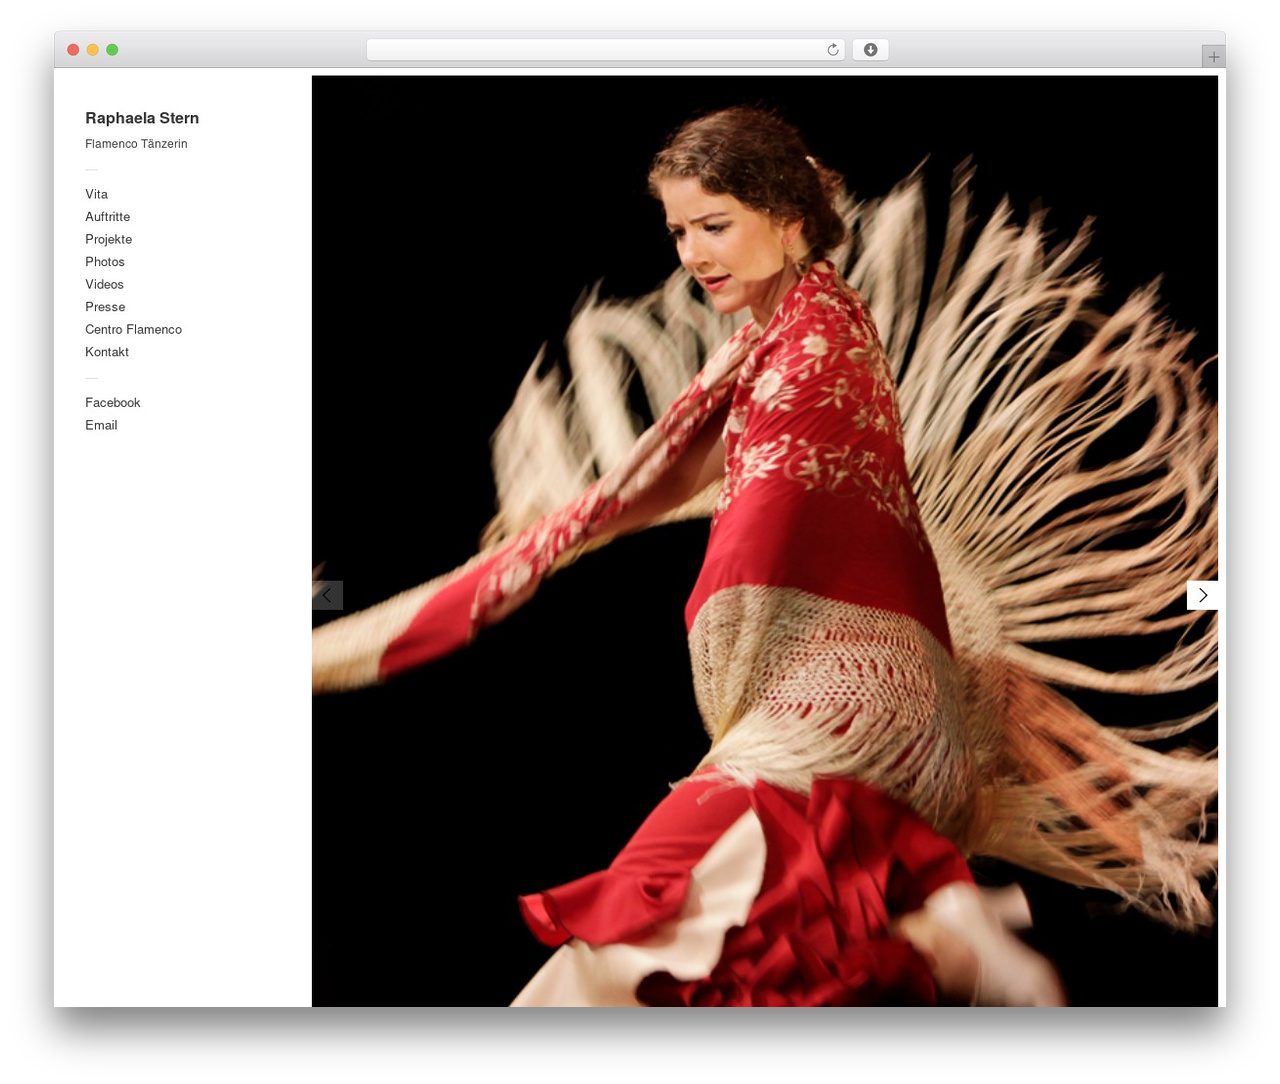Screen dimensions: 1280x1084
Task: Reload the page with the refresh icon
Action: point(833,50)
